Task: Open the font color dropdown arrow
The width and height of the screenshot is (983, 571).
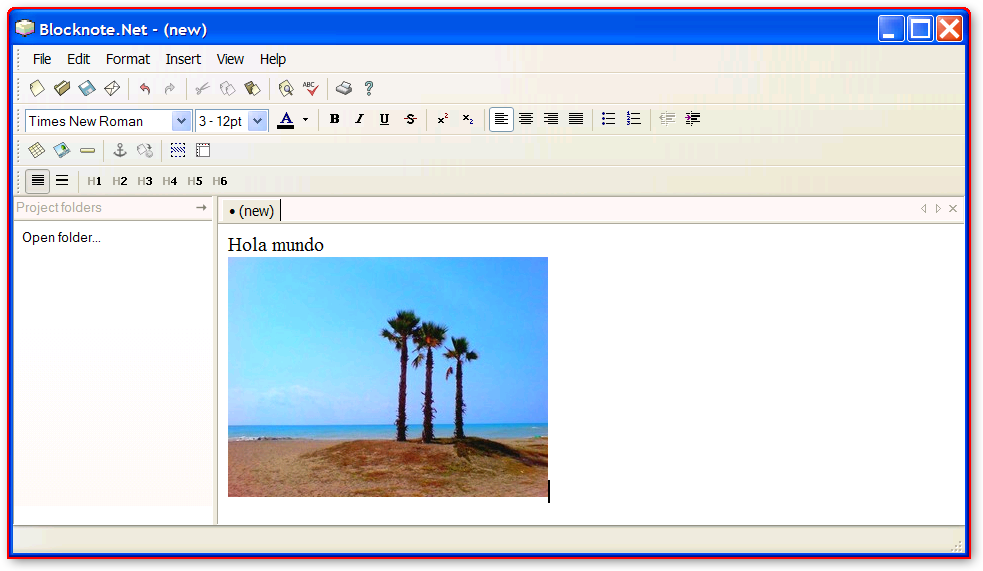Action: pos(306,120)
